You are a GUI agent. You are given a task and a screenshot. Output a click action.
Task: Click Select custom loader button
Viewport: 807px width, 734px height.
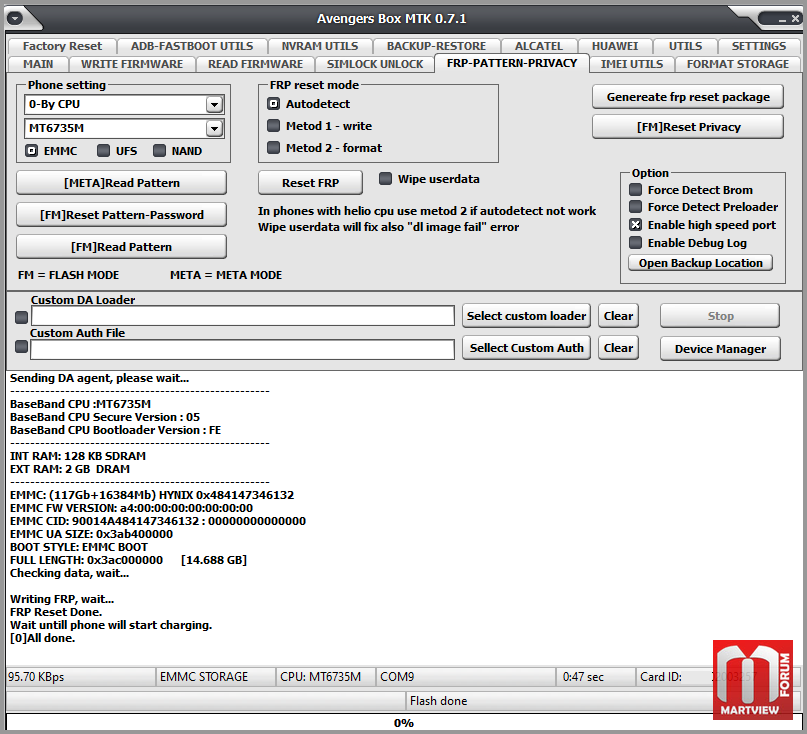(x=526, y=316)
